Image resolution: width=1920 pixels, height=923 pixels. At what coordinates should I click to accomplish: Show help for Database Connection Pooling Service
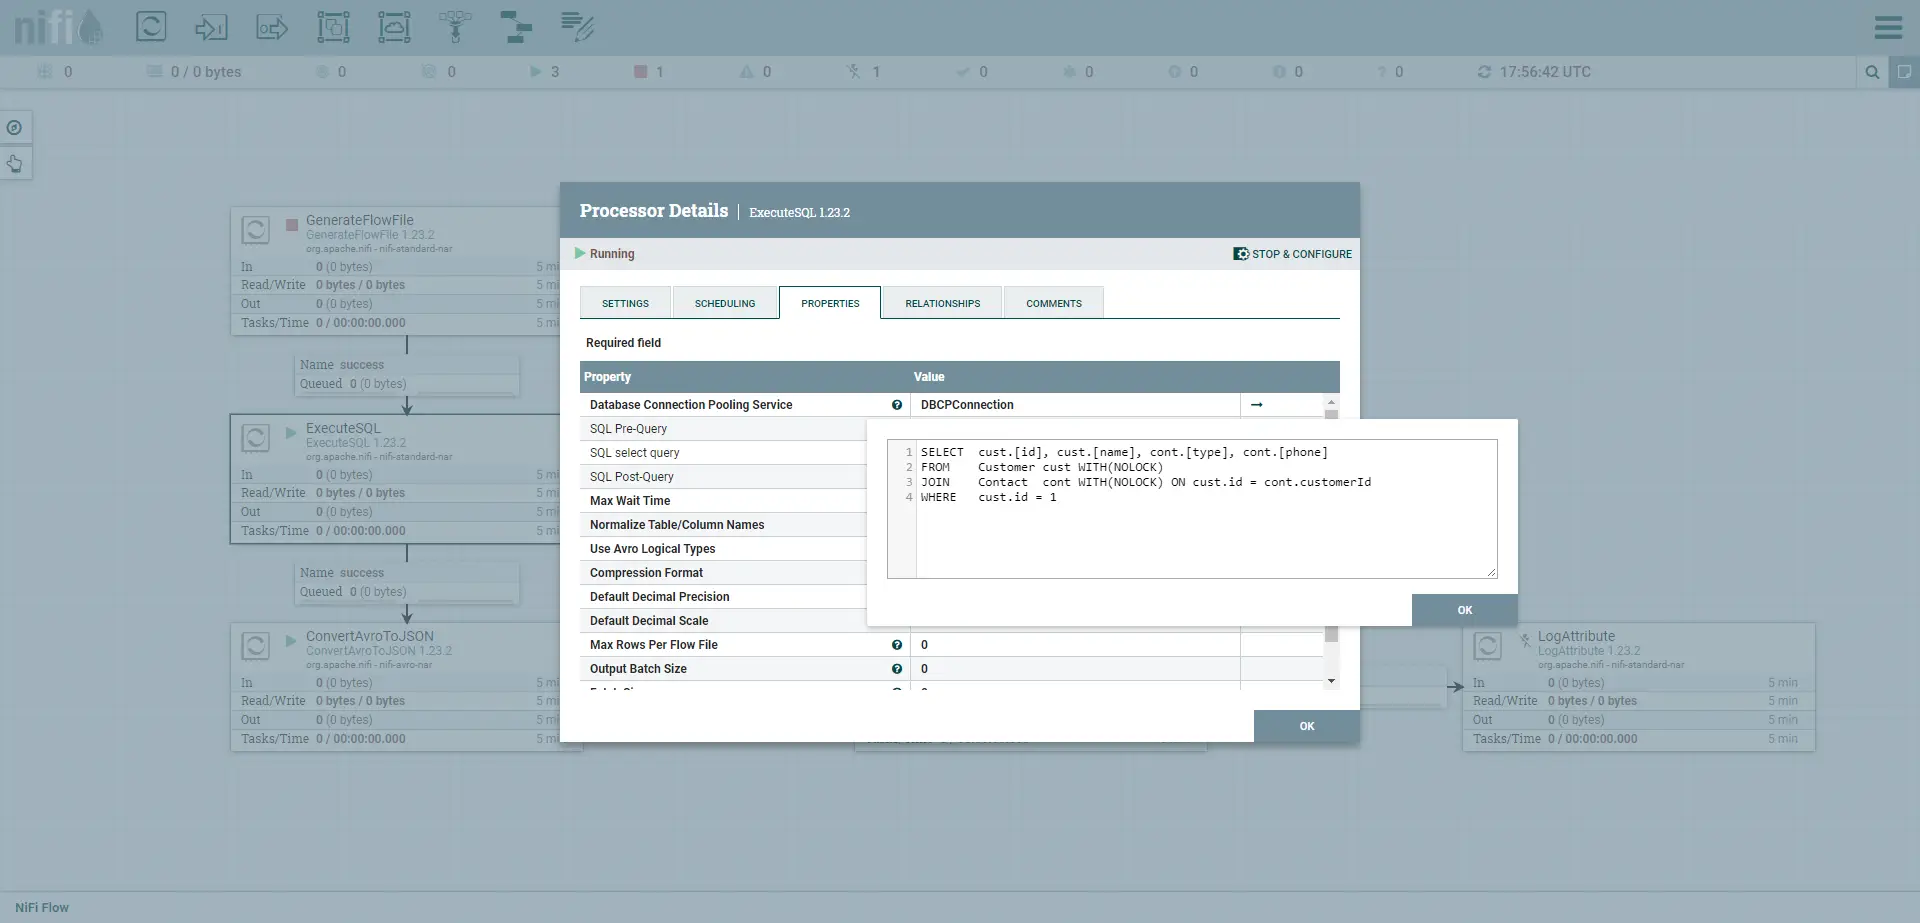pos(897,405)
